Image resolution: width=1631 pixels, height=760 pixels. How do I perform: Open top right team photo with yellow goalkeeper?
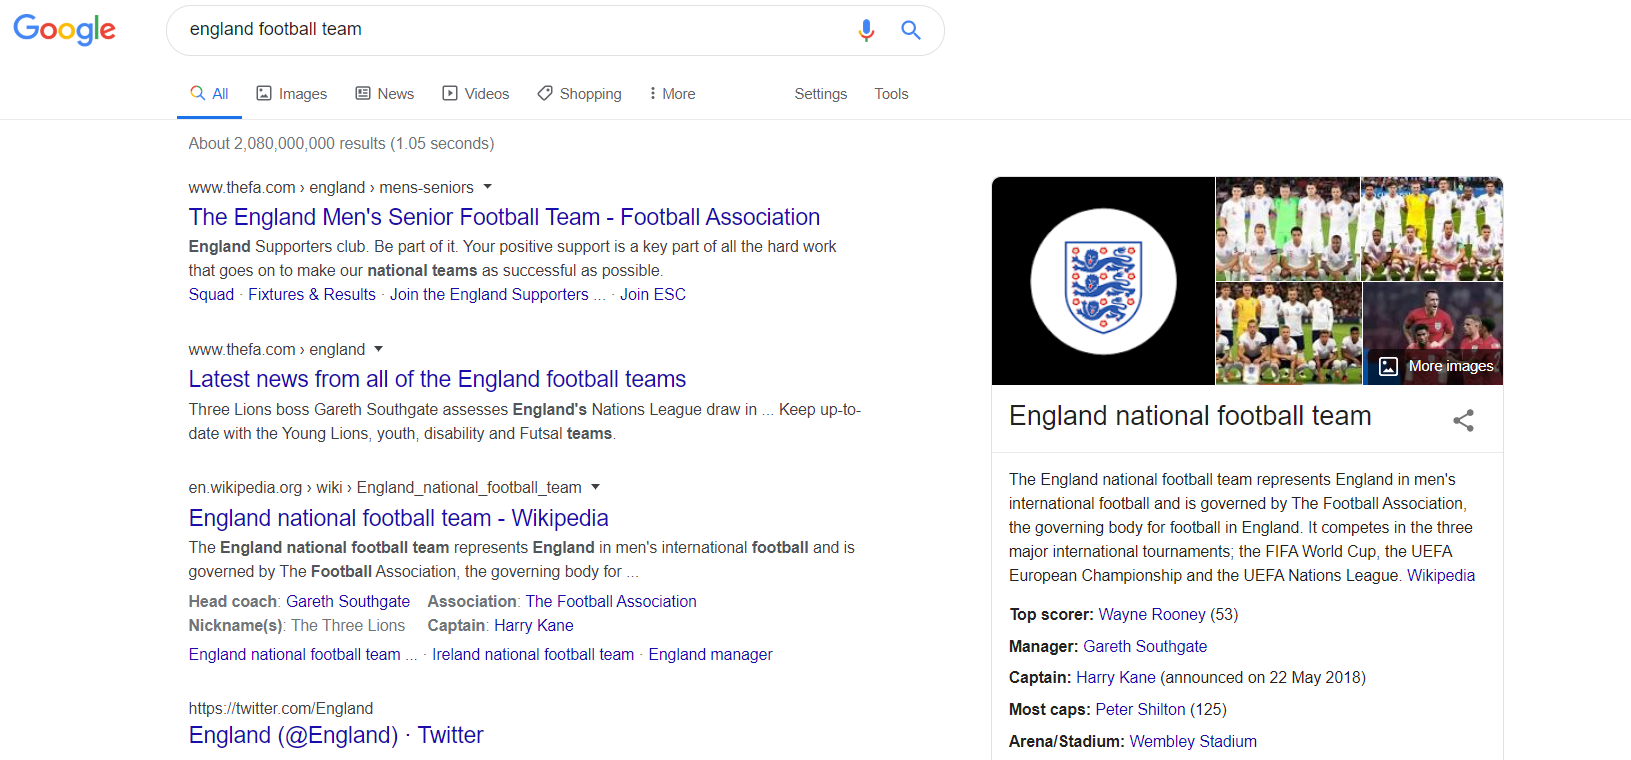[1432, 229]
